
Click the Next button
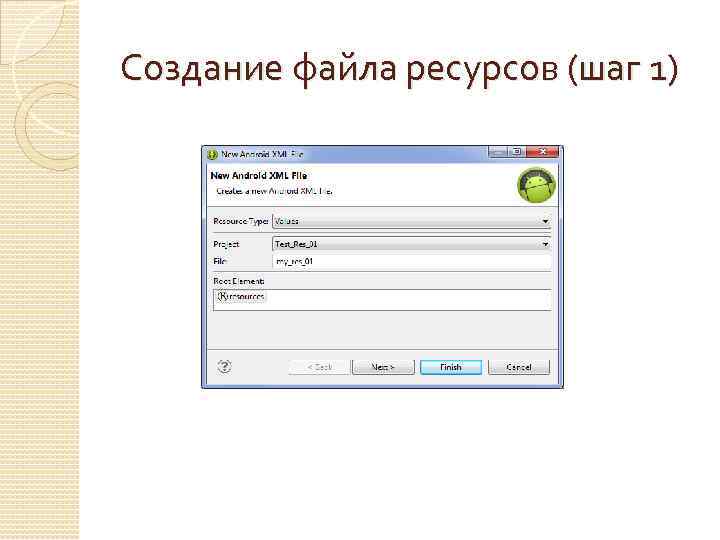tap(383, 367)
